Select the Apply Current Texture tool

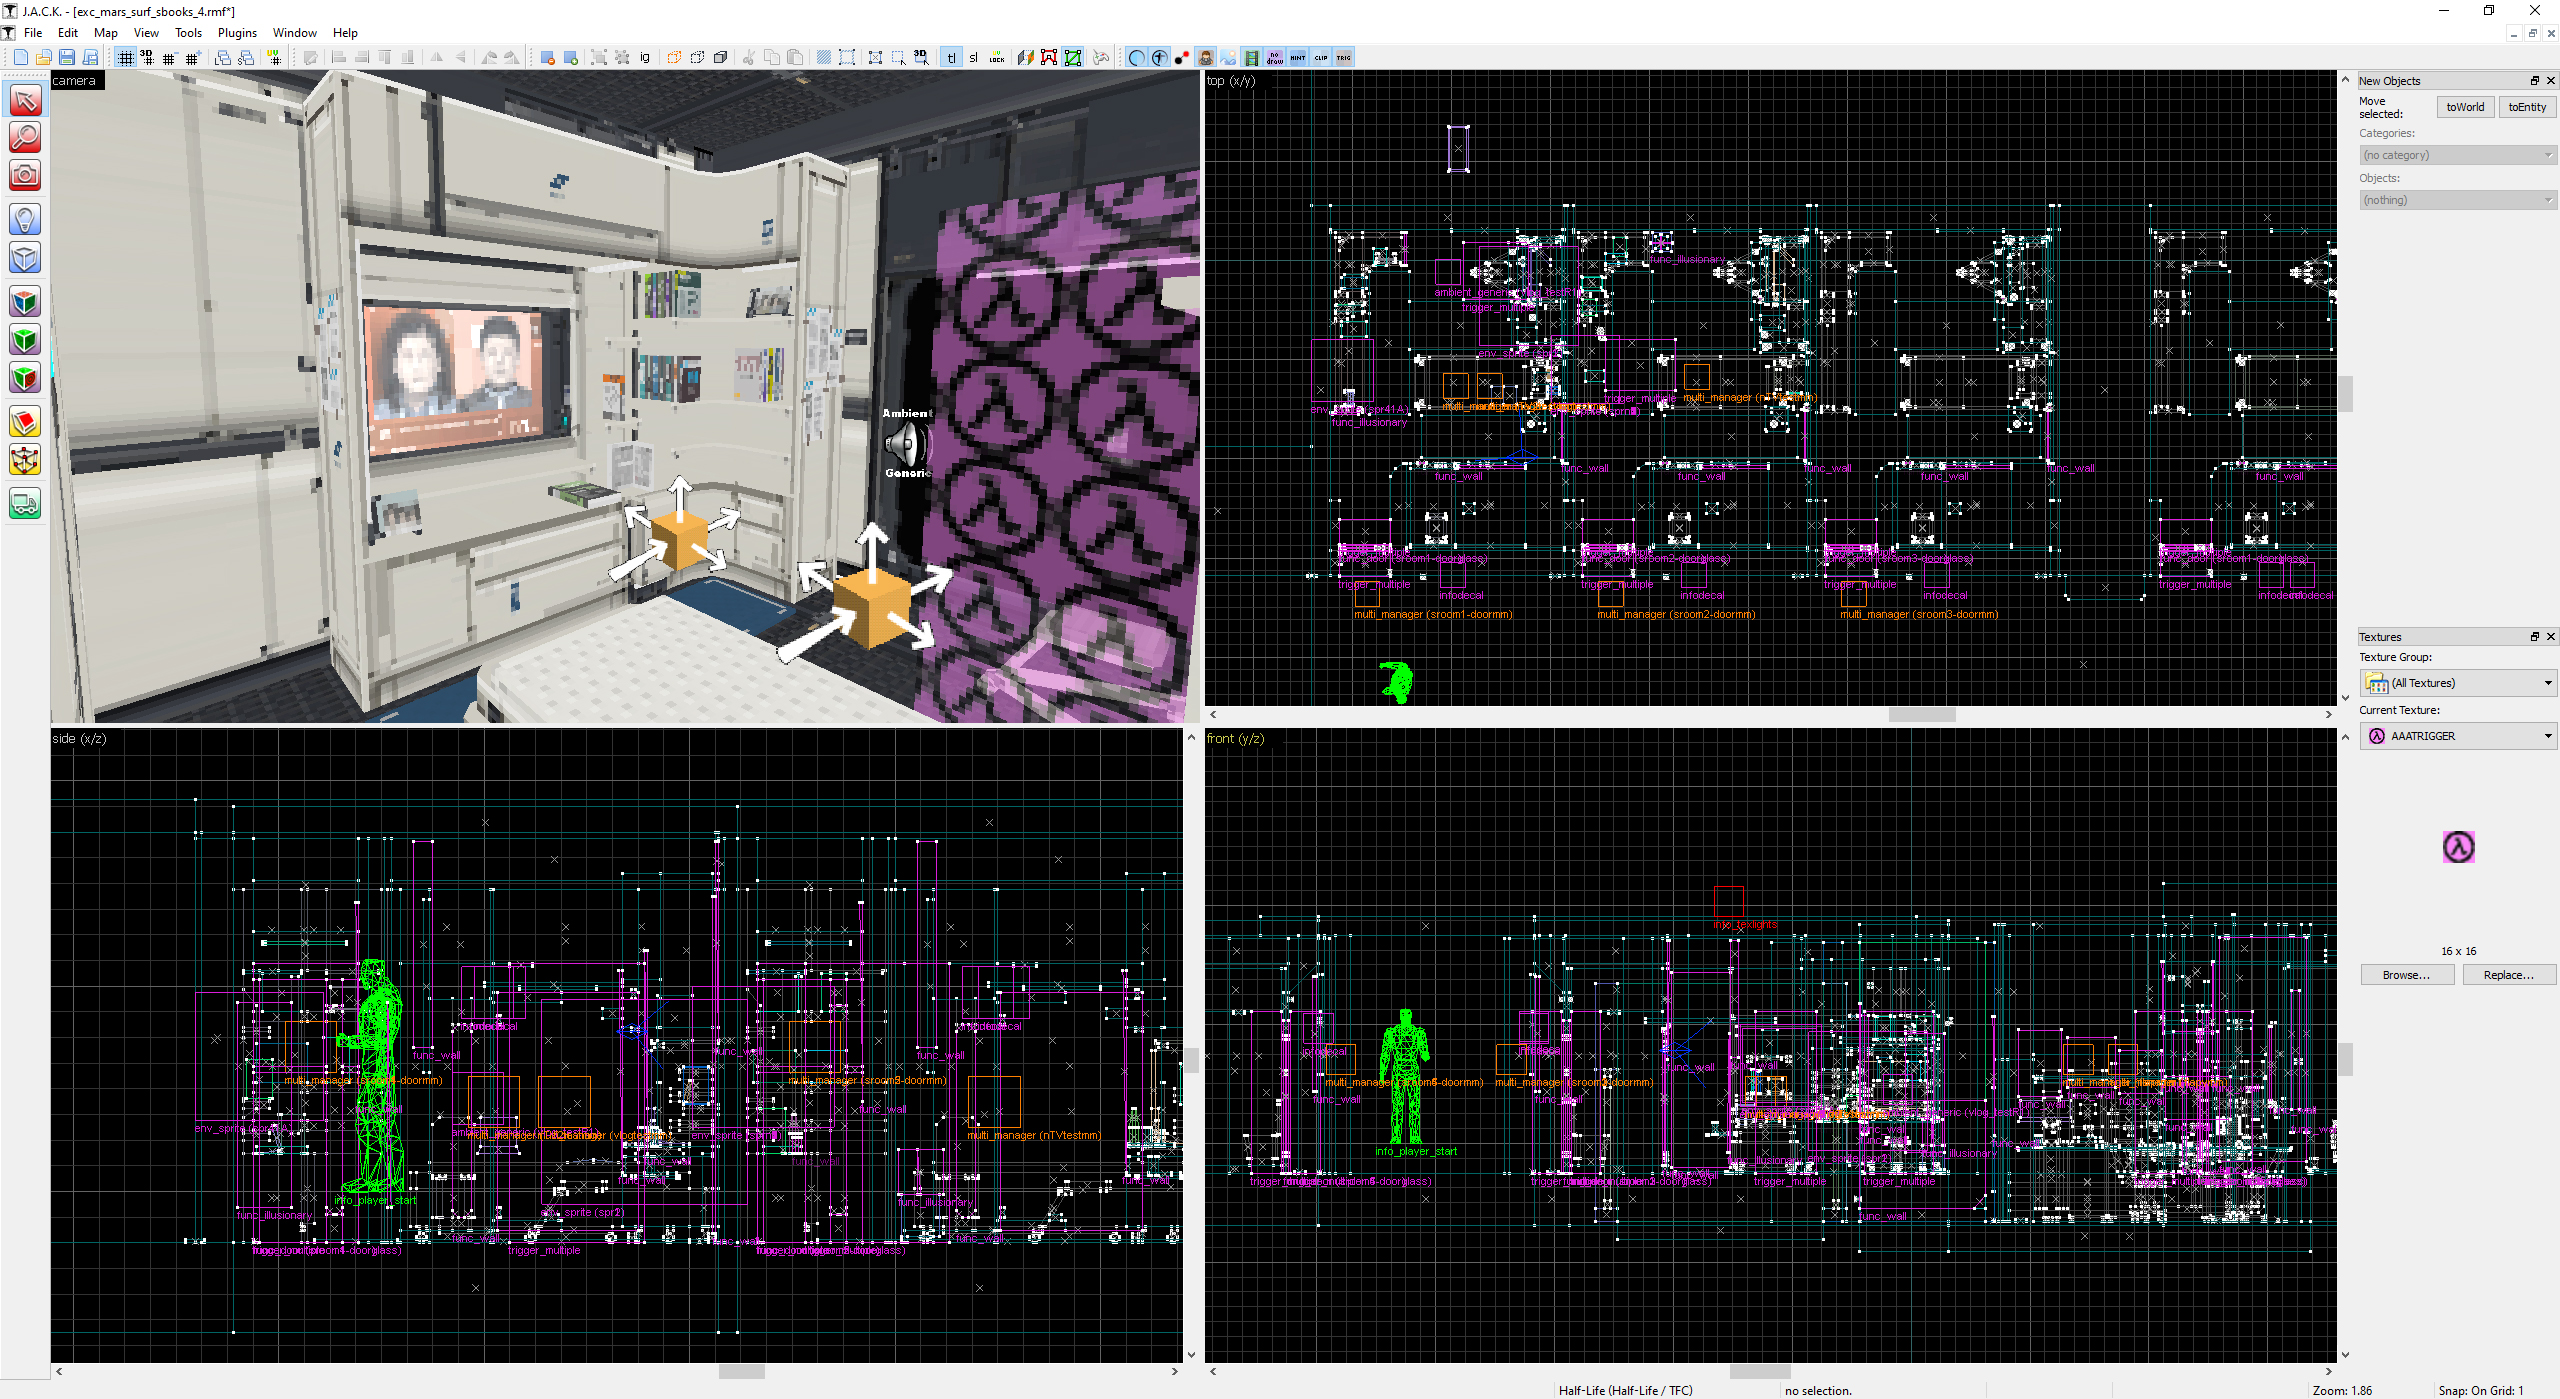(25, 340)
